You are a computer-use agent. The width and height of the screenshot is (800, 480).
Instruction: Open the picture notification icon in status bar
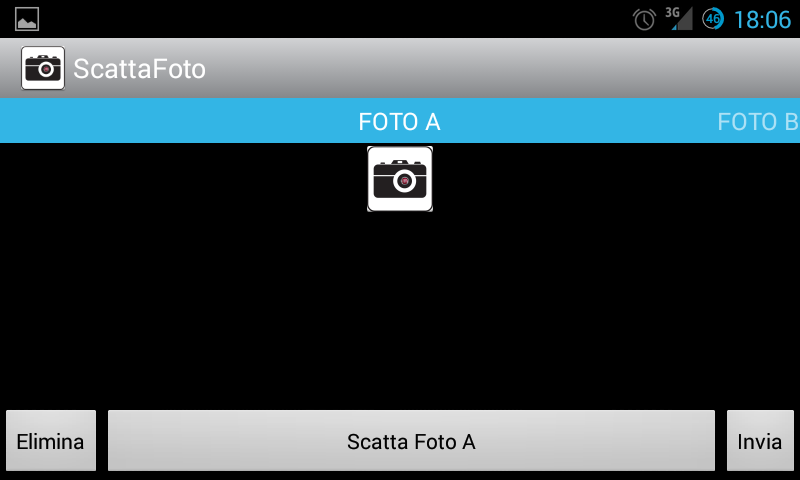click(x=27, y=19)
